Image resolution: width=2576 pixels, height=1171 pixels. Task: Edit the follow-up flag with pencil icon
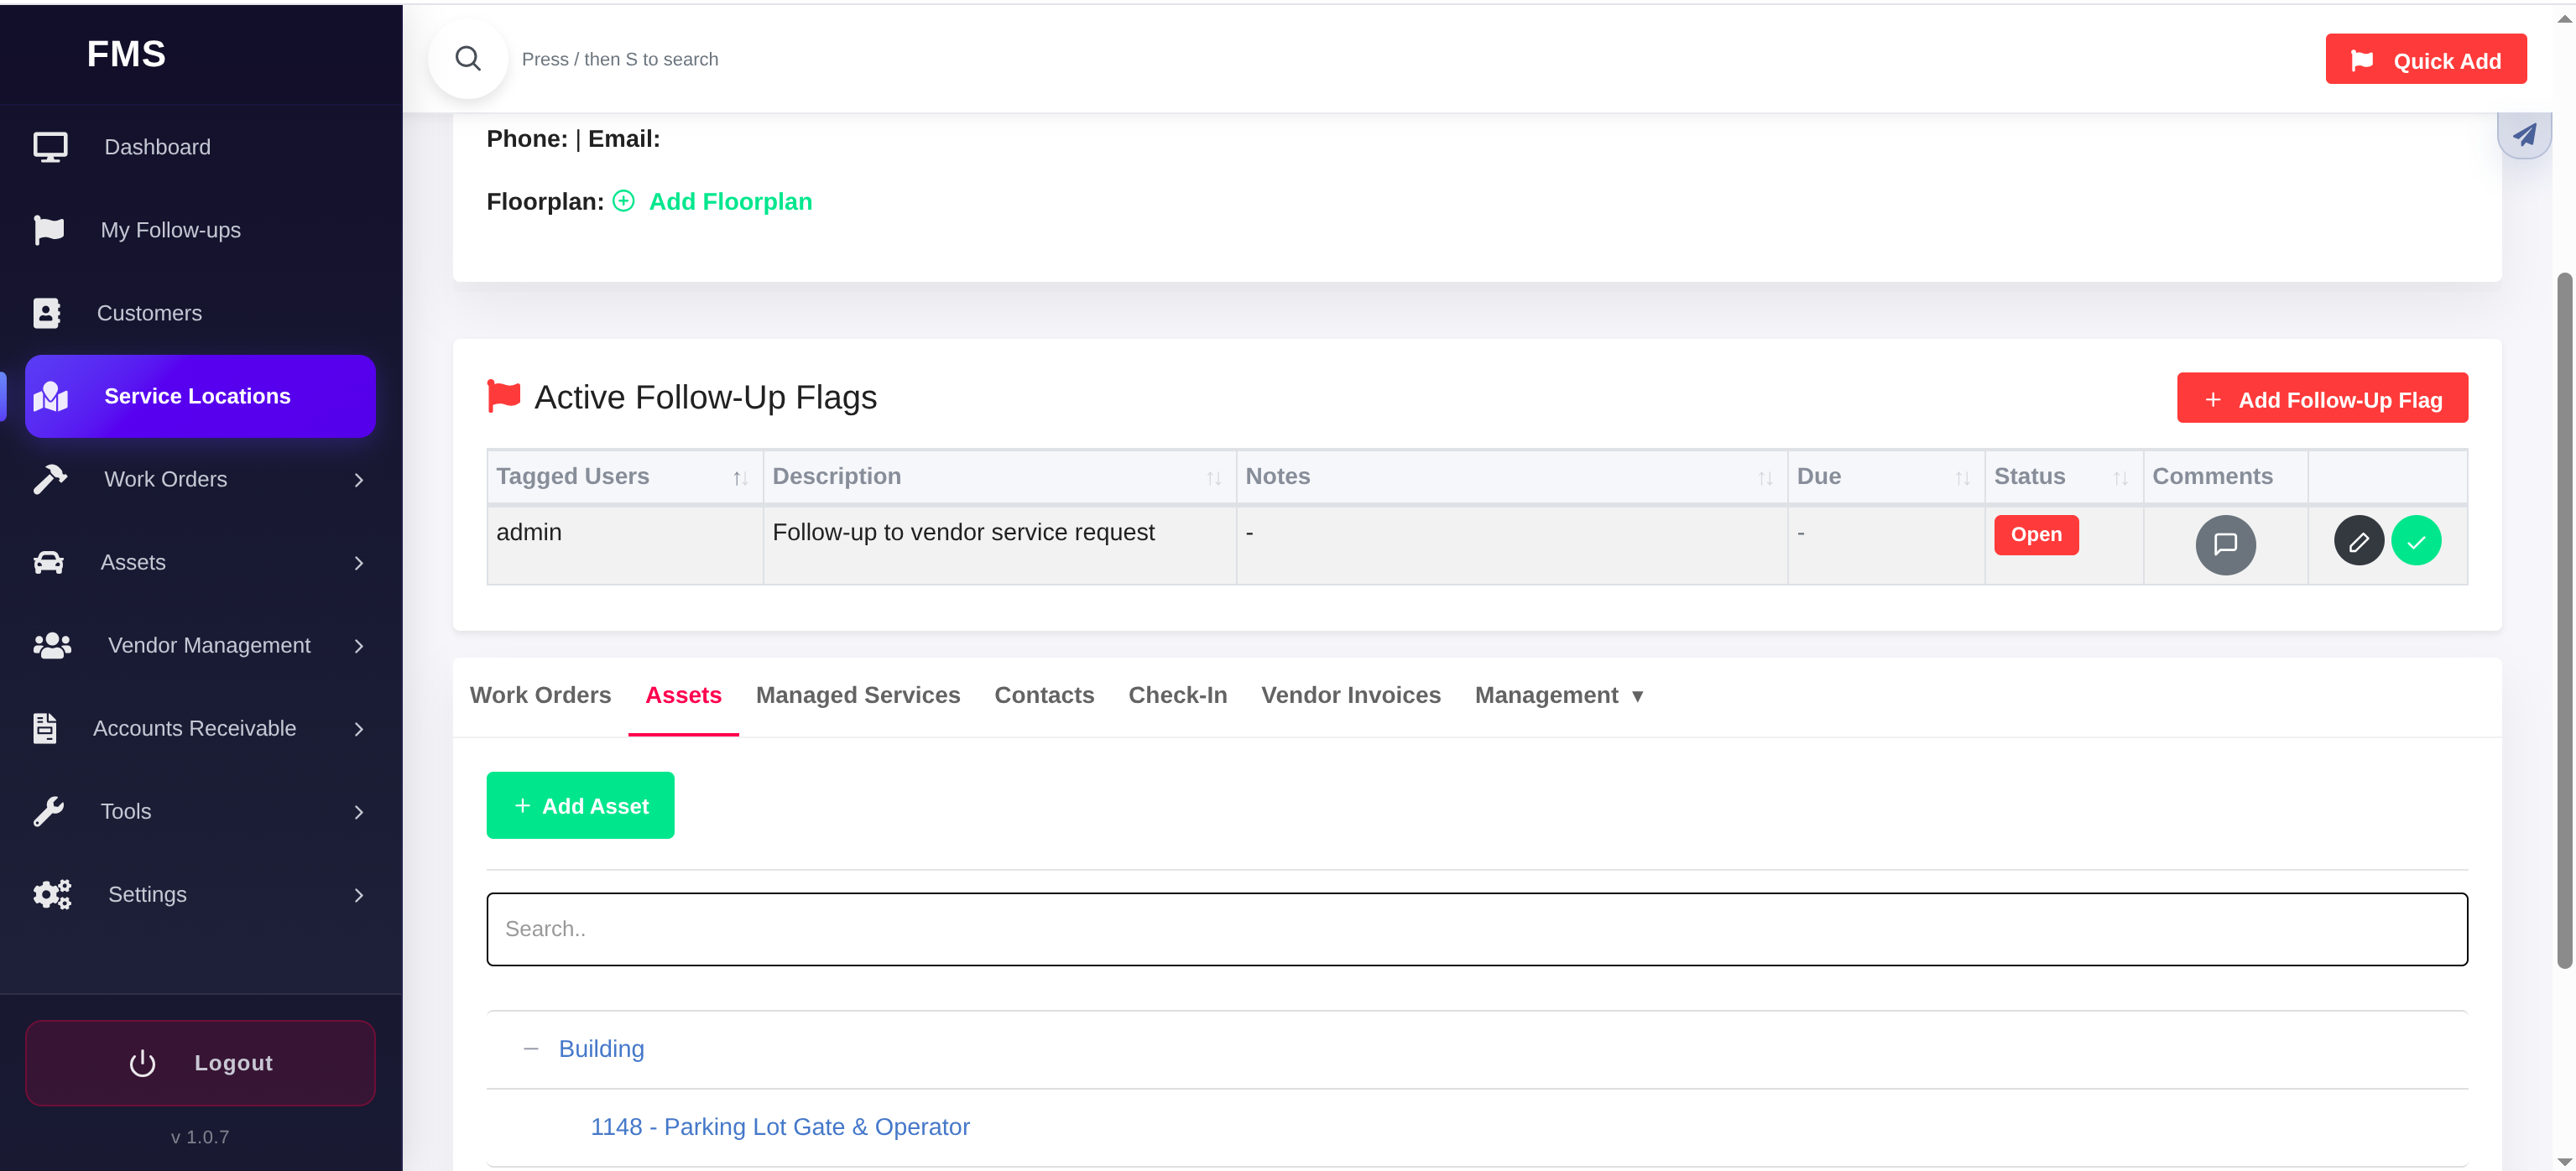(x=2359, y=541)
